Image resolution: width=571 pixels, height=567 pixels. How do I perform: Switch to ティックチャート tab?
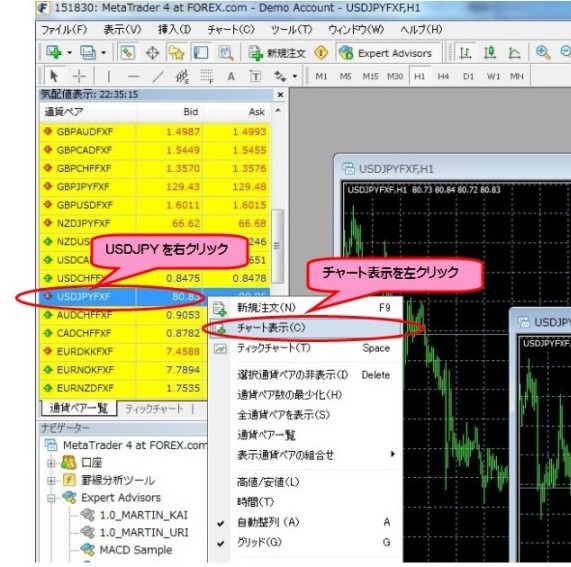pos(154,409)
